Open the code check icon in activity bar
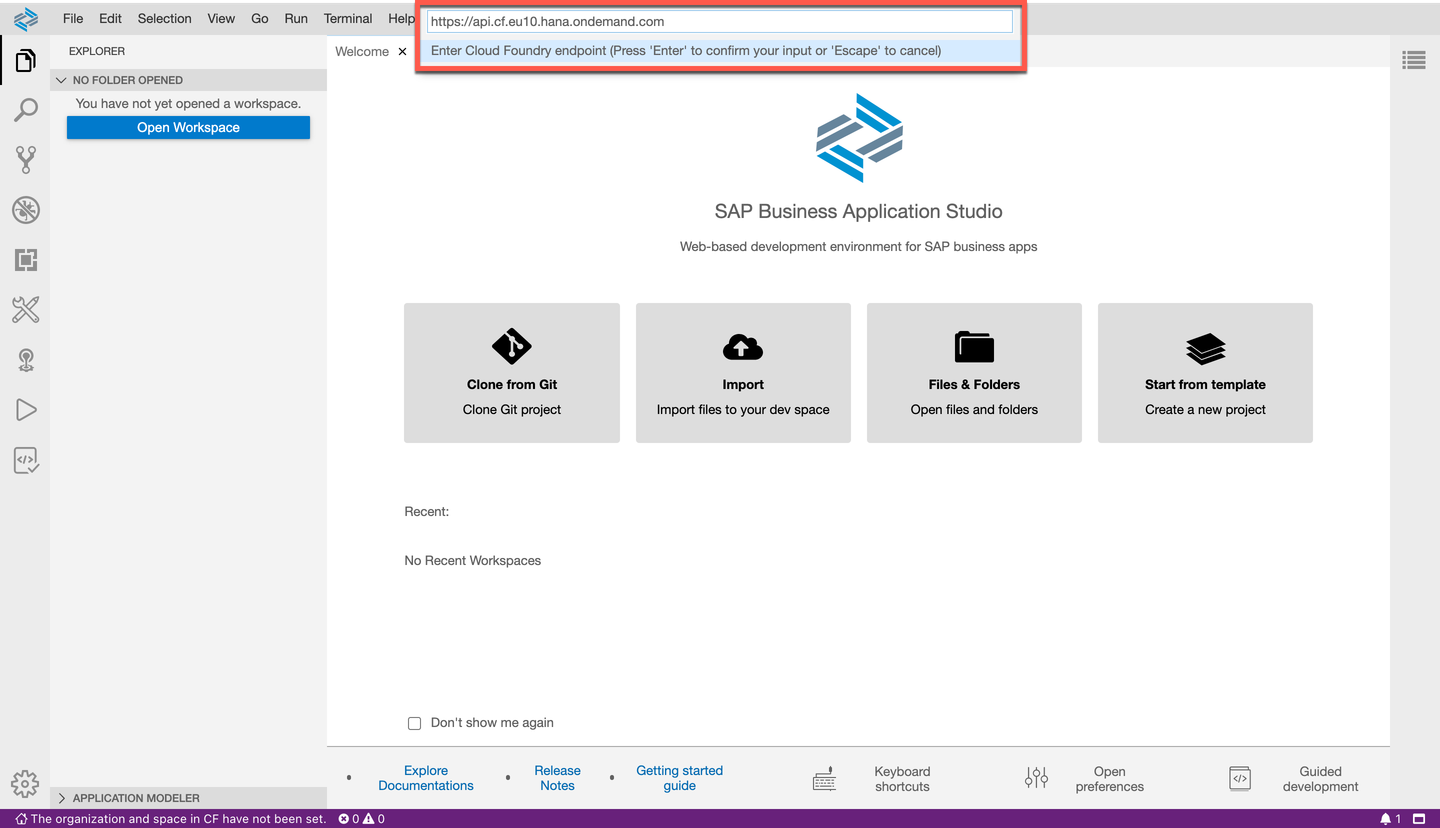Screen dimensions: 1440x828 (25, 460)
